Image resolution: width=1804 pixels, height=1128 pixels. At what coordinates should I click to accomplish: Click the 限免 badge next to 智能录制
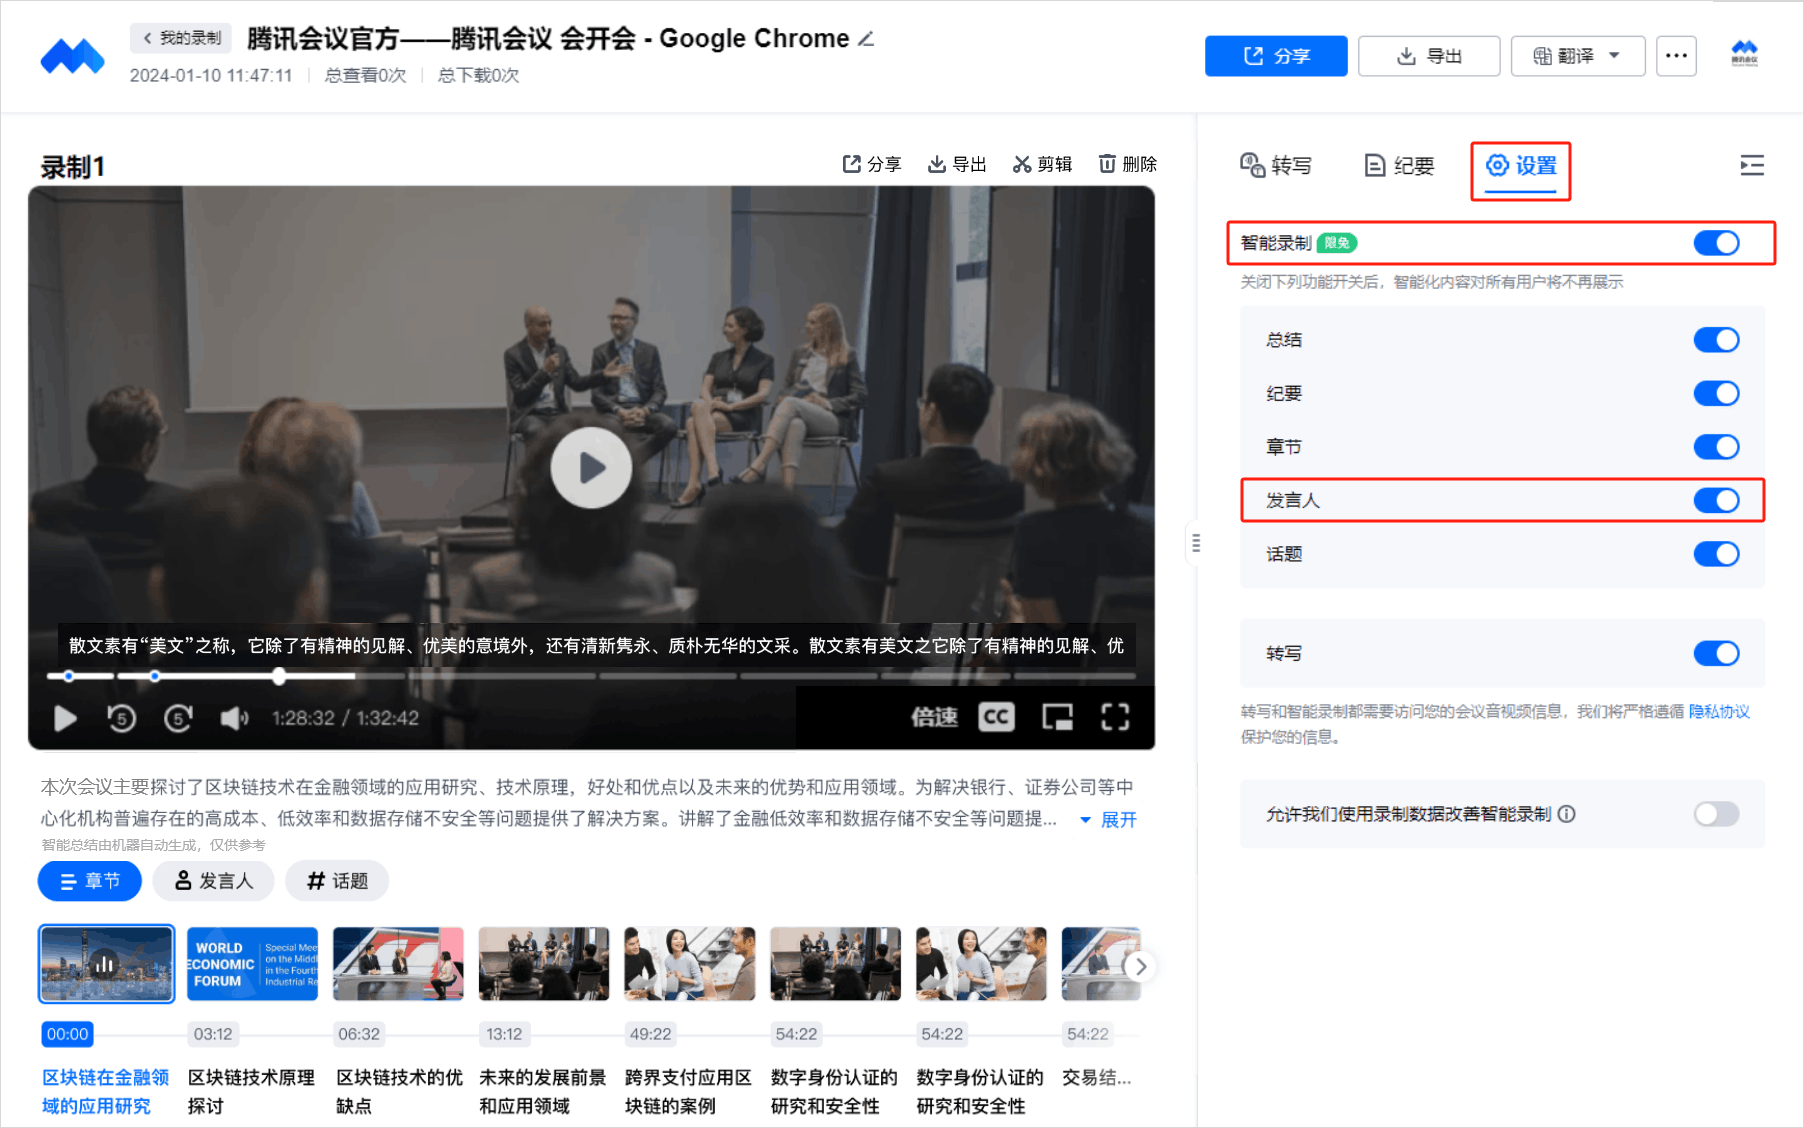tap(1337, 243)
